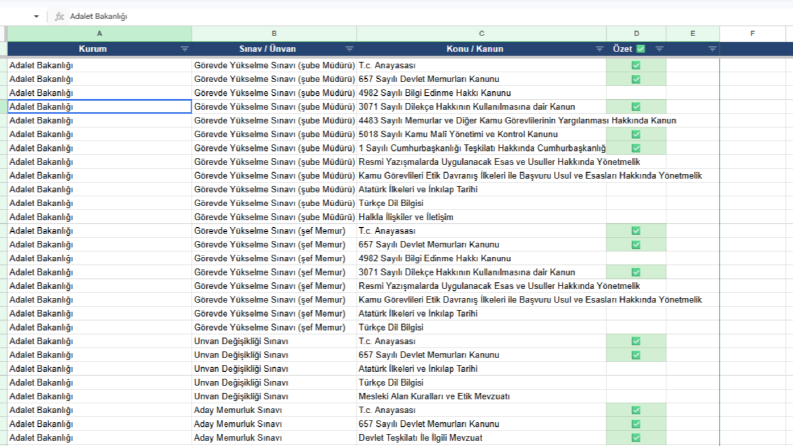The width and height of the screenshot is (793, 446).
Task: Click the formula bar text Adalet Bakanlığı
Action: (99, 16)
